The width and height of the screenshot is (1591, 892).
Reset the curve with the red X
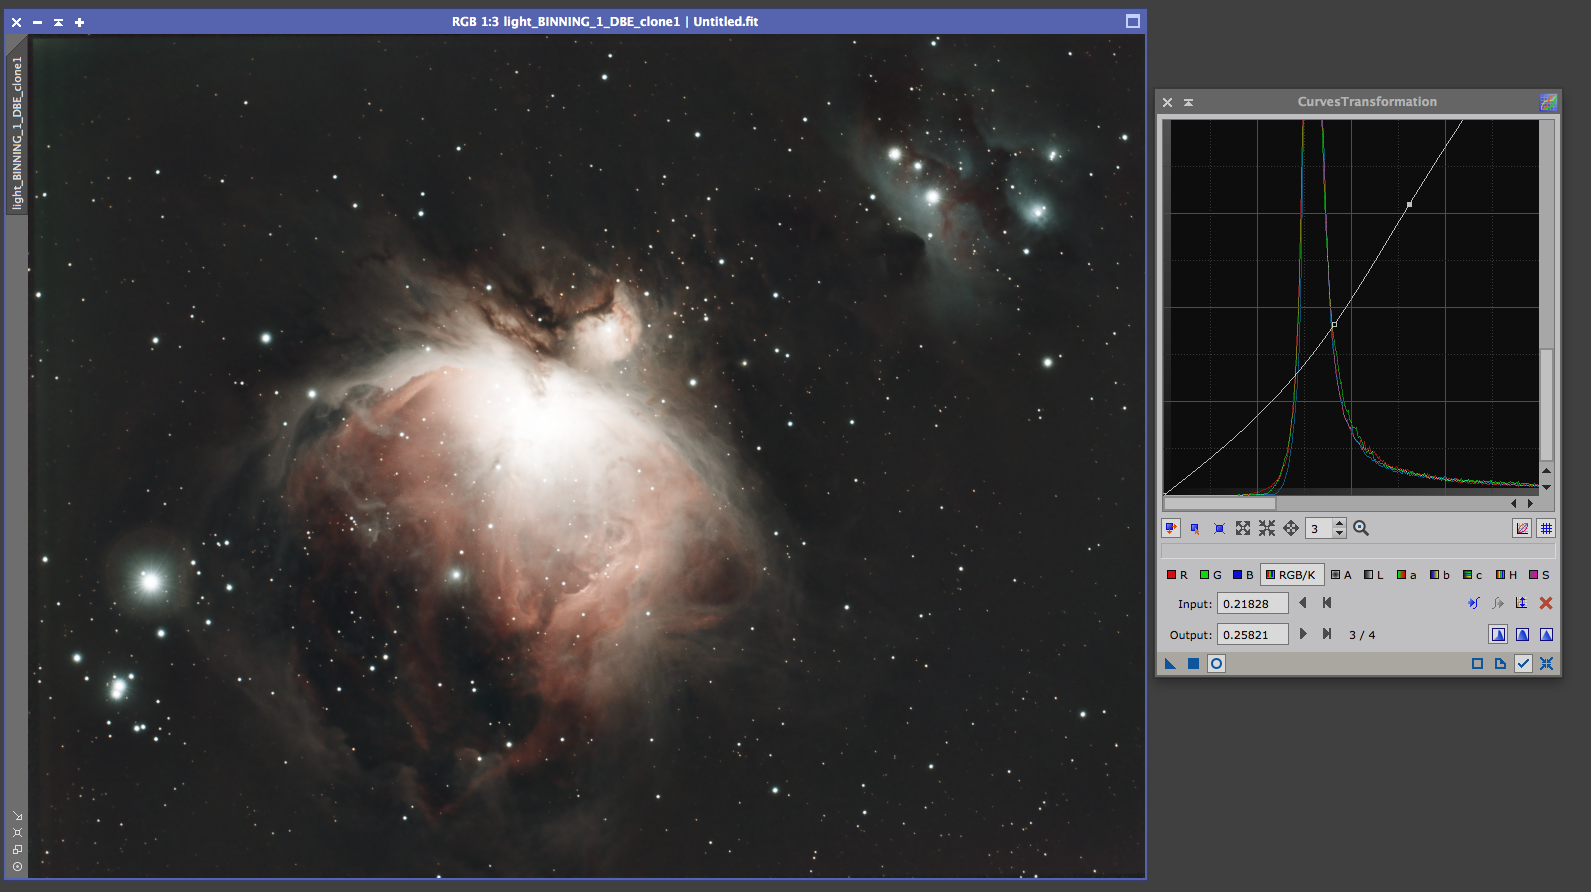1546,603
